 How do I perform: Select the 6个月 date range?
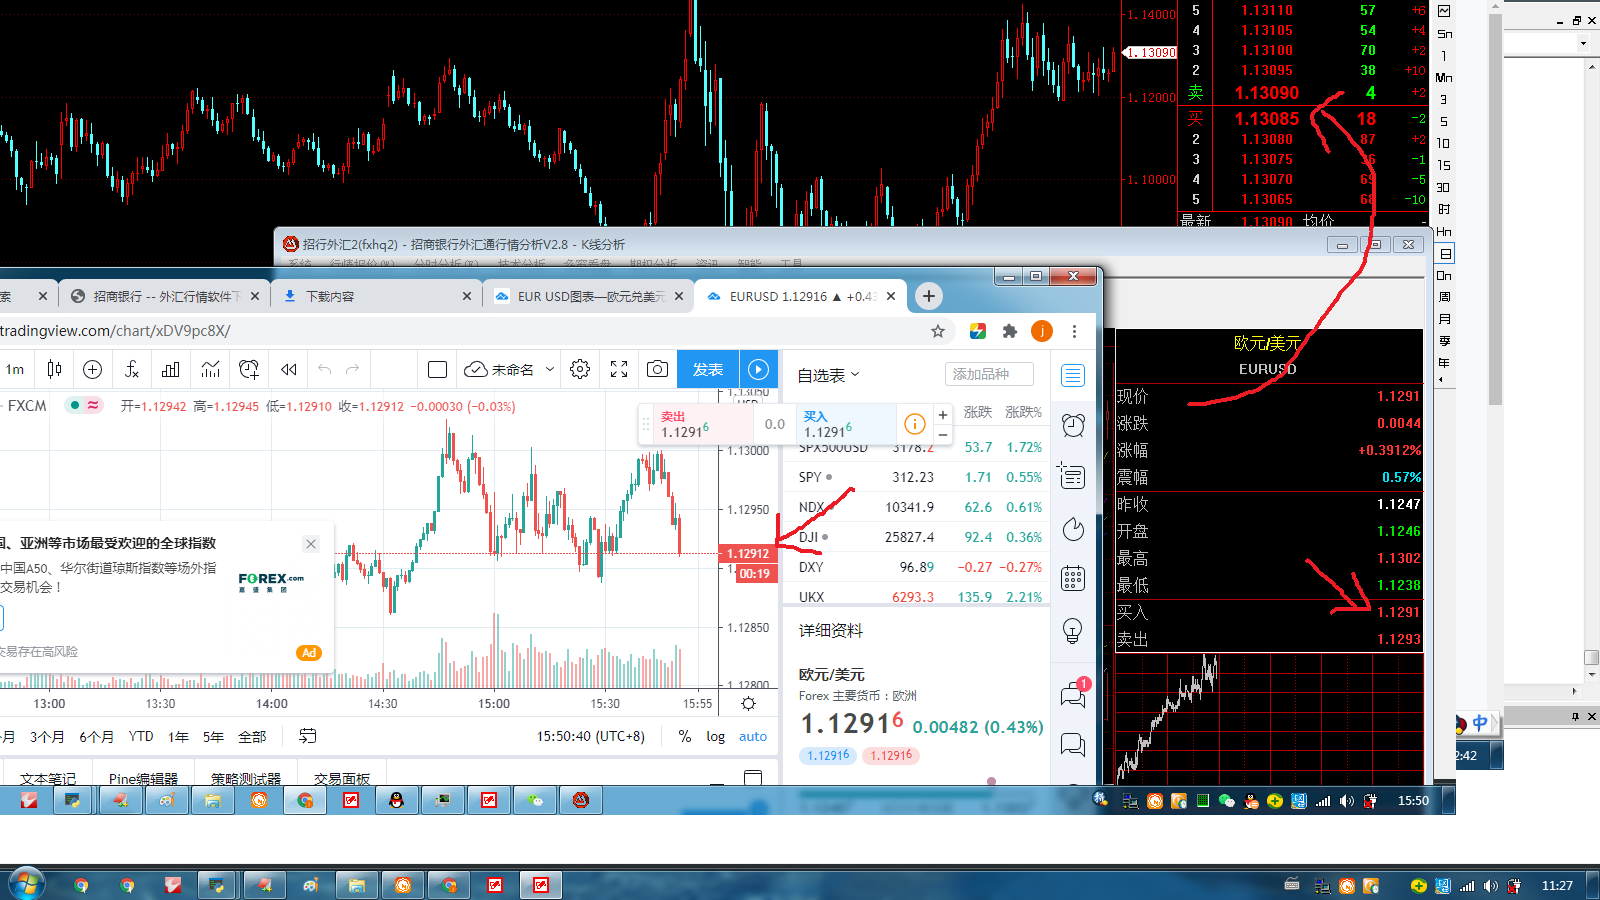coord(96,737)
